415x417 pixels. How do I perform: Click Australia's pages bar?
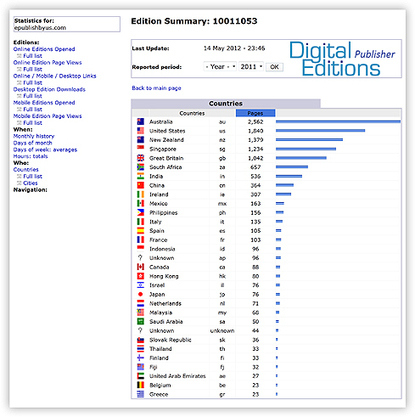338,122
